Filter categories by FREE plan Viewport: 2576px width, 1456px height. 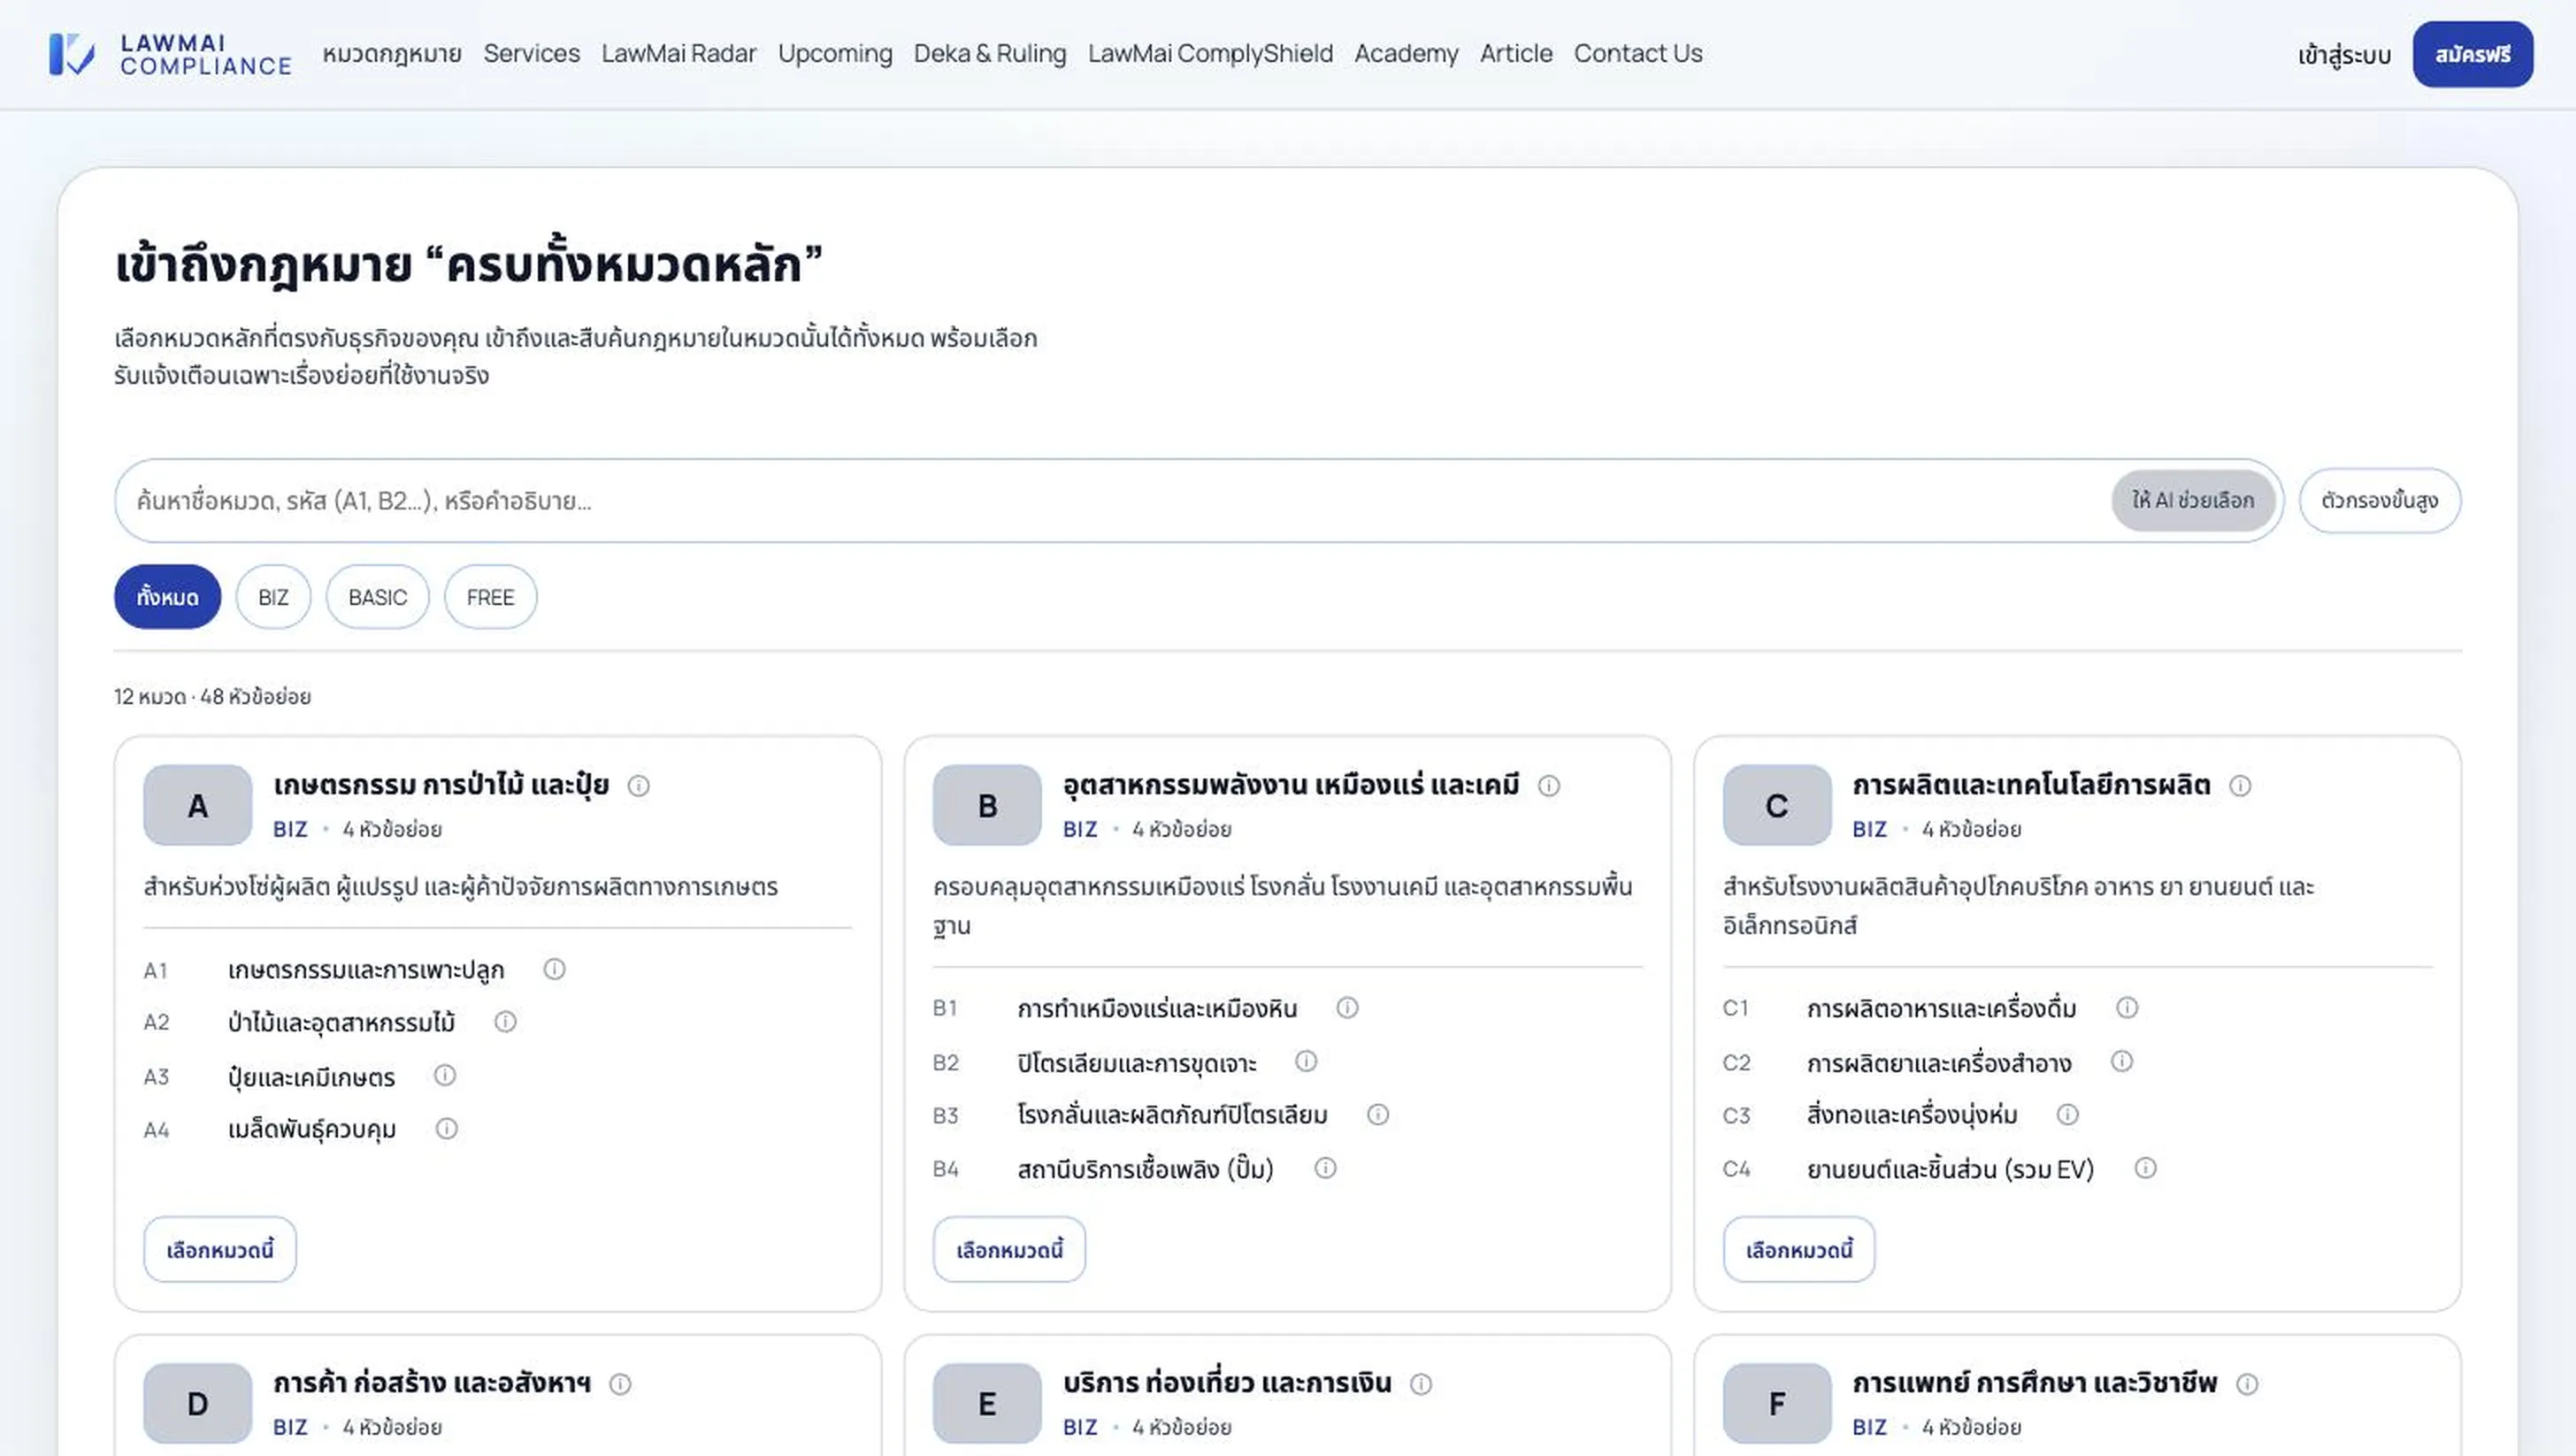(491, 597)
